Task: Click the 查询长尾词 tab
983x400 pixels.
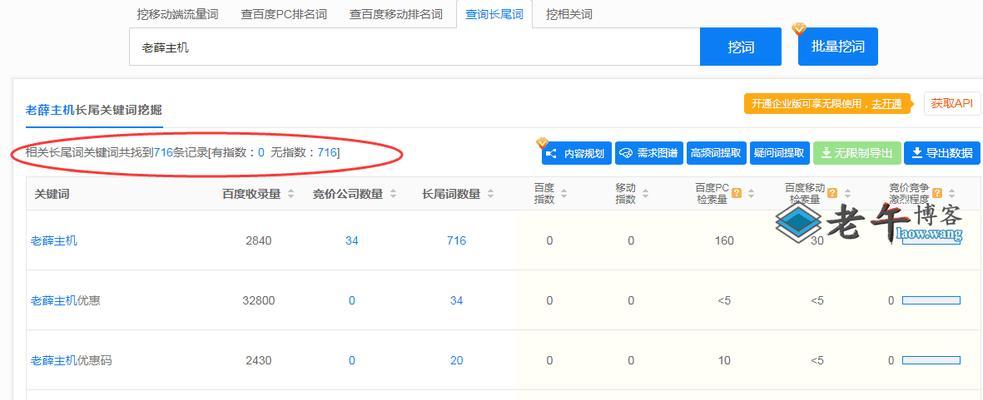Action: tap(494, 14)
